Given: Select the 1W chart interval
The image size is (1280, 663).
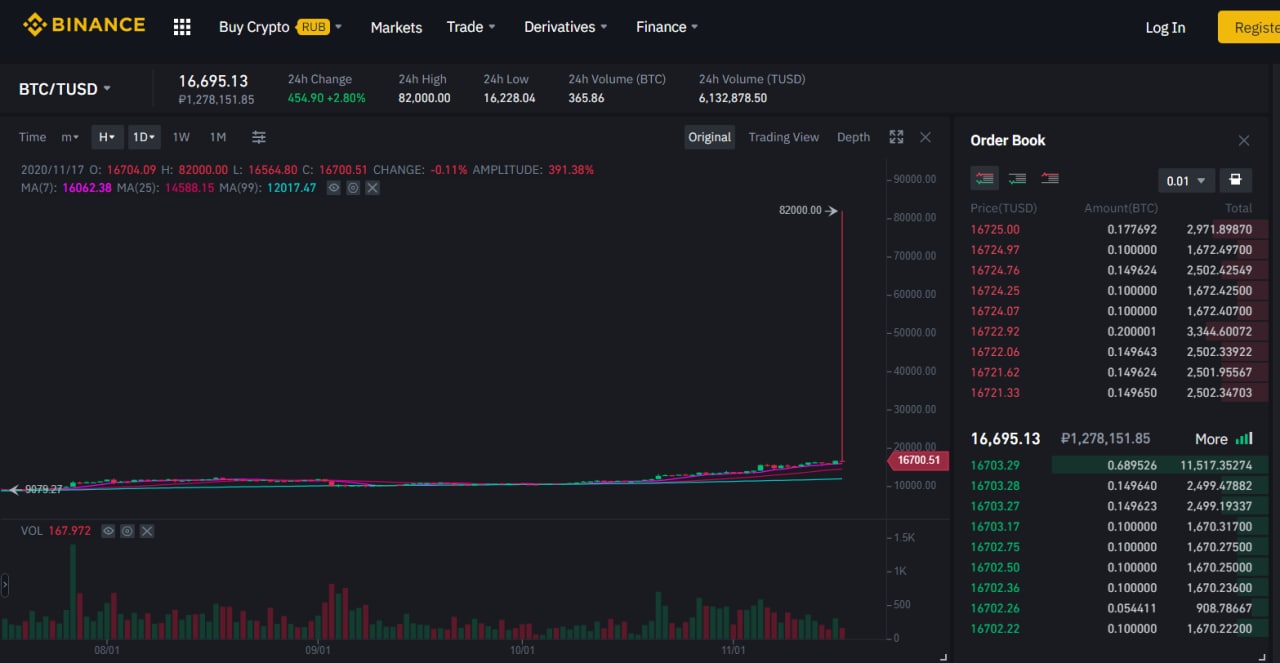Looking at the screenshot, I should (x=181, y=137).
